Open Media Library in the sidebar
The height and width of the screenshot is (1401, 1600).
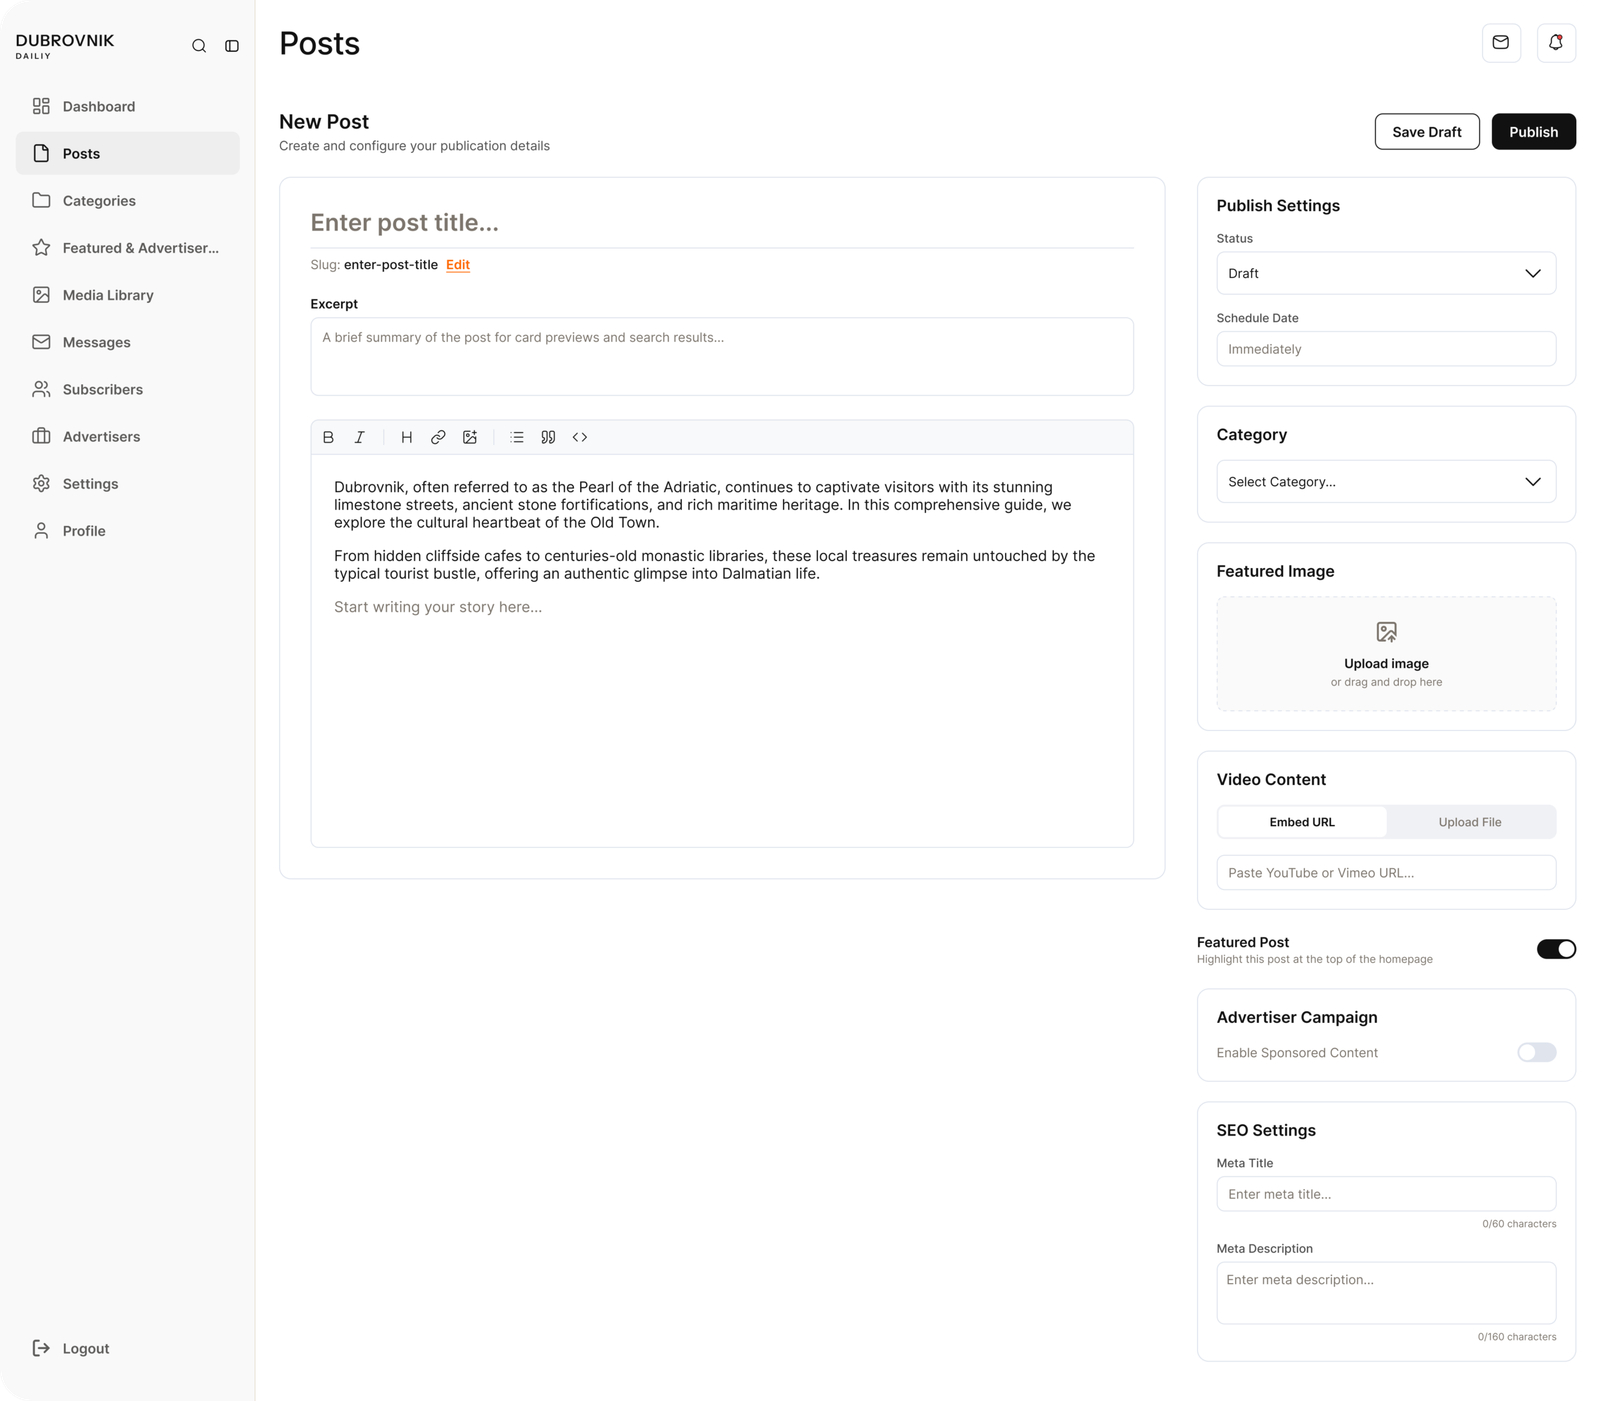tap(128, 295)
